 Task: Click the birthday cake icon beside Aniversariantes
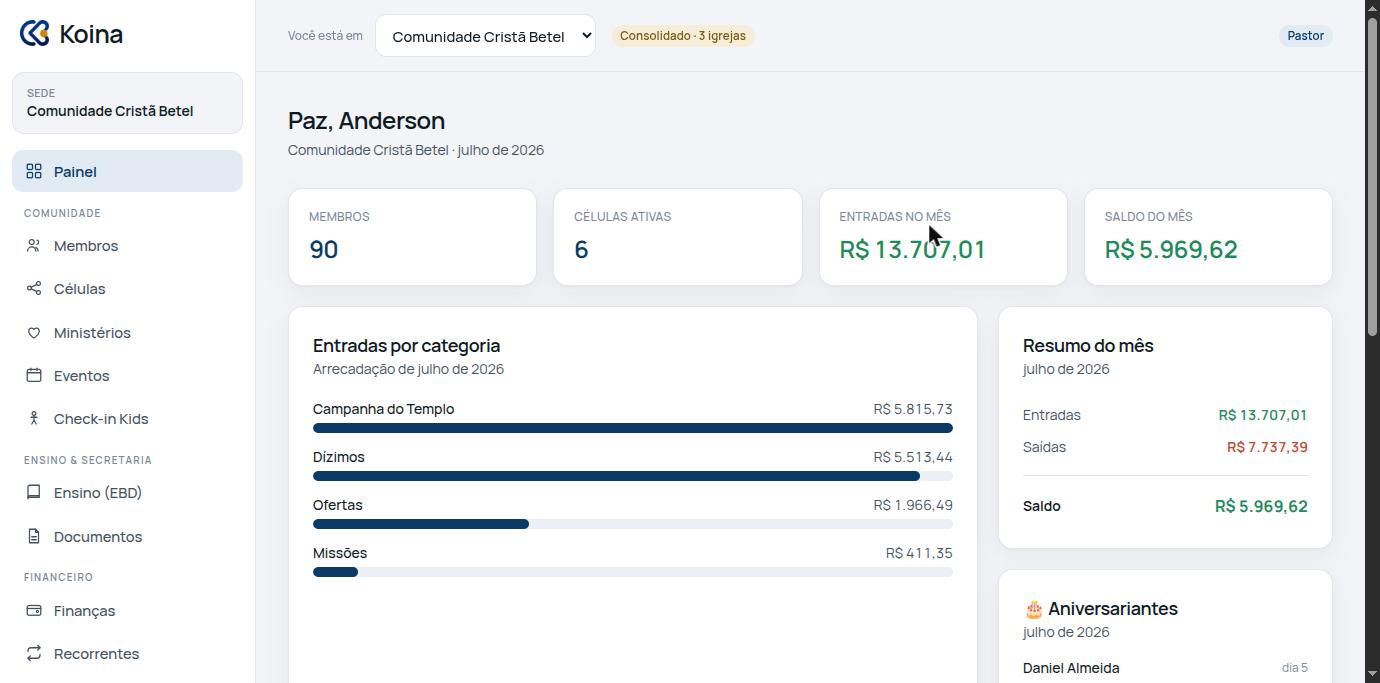(x=1034, y=608)
